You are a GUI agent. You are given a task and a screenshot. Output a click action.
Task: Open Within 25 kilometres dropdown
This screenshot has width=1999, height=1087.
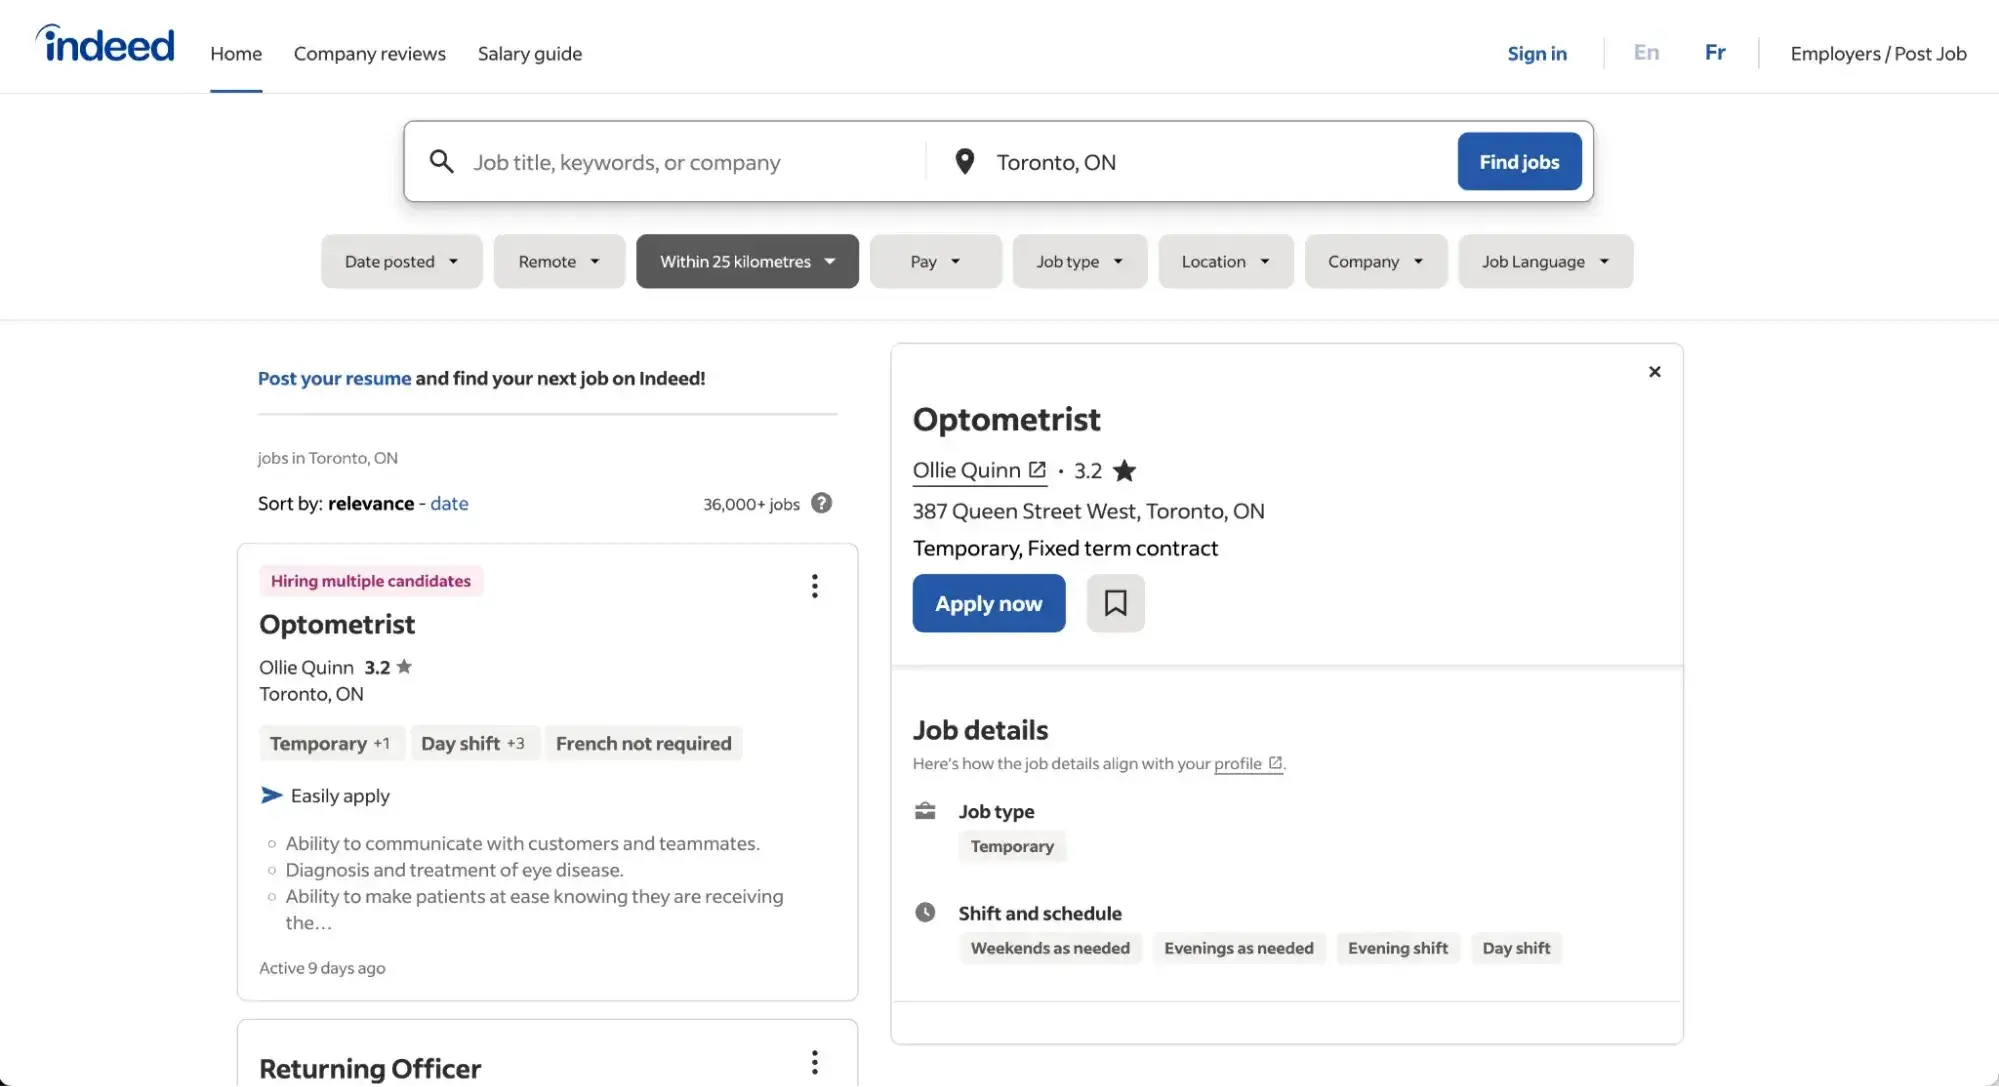coord(747,261)
